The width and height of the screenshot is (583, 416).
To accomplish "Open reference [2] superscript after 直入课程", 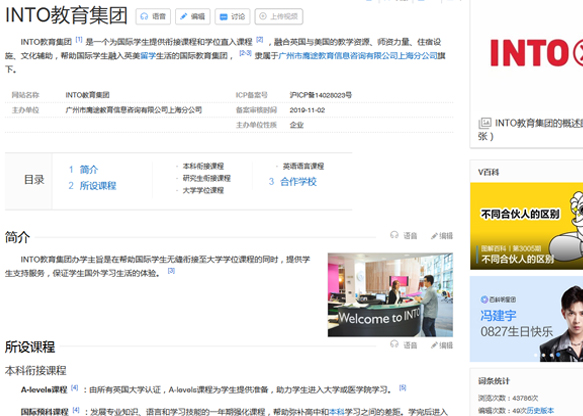I will click(260, 39).
